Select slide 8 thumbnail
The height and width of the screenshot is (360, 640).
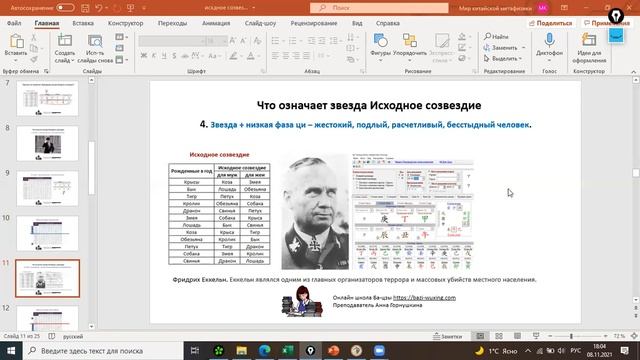[x=47, y=143]
